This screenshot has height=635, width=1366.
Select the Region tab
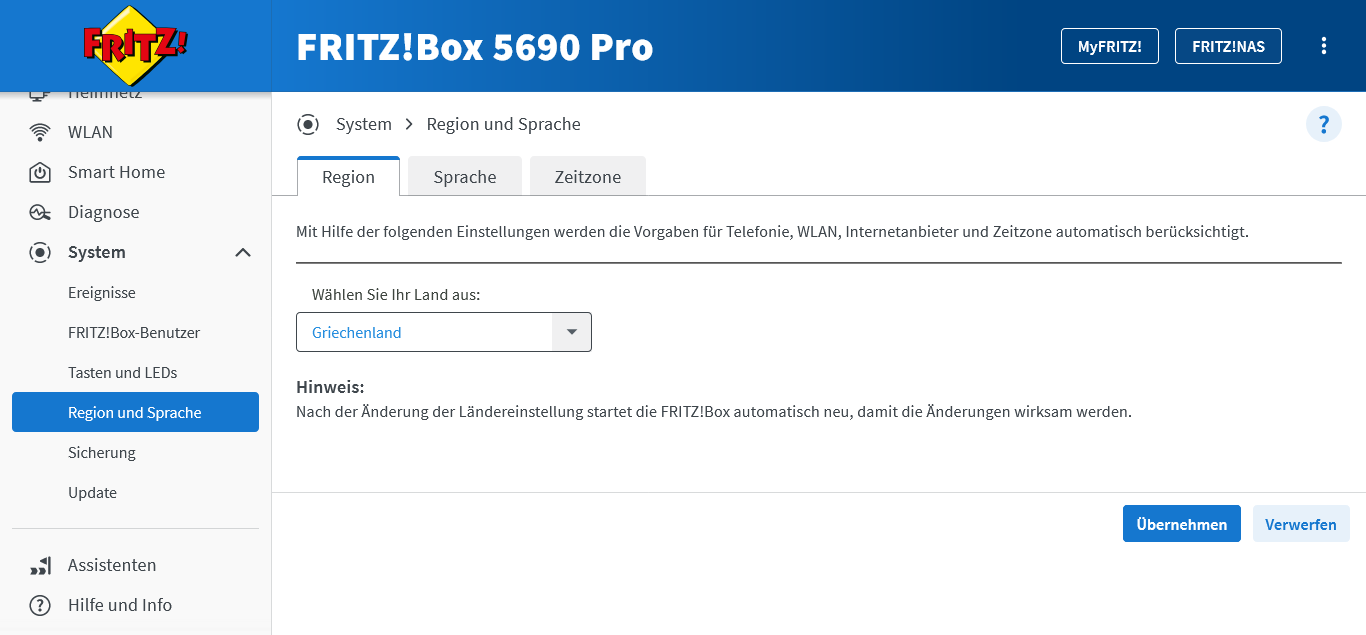pos(348,177)
